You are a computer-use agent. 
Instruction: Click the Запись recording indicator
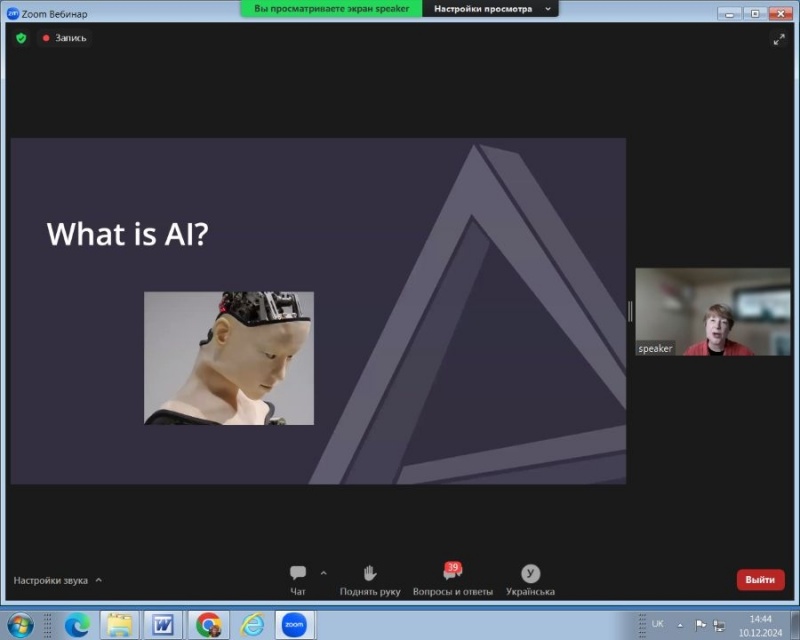click(x=65, y=38)
